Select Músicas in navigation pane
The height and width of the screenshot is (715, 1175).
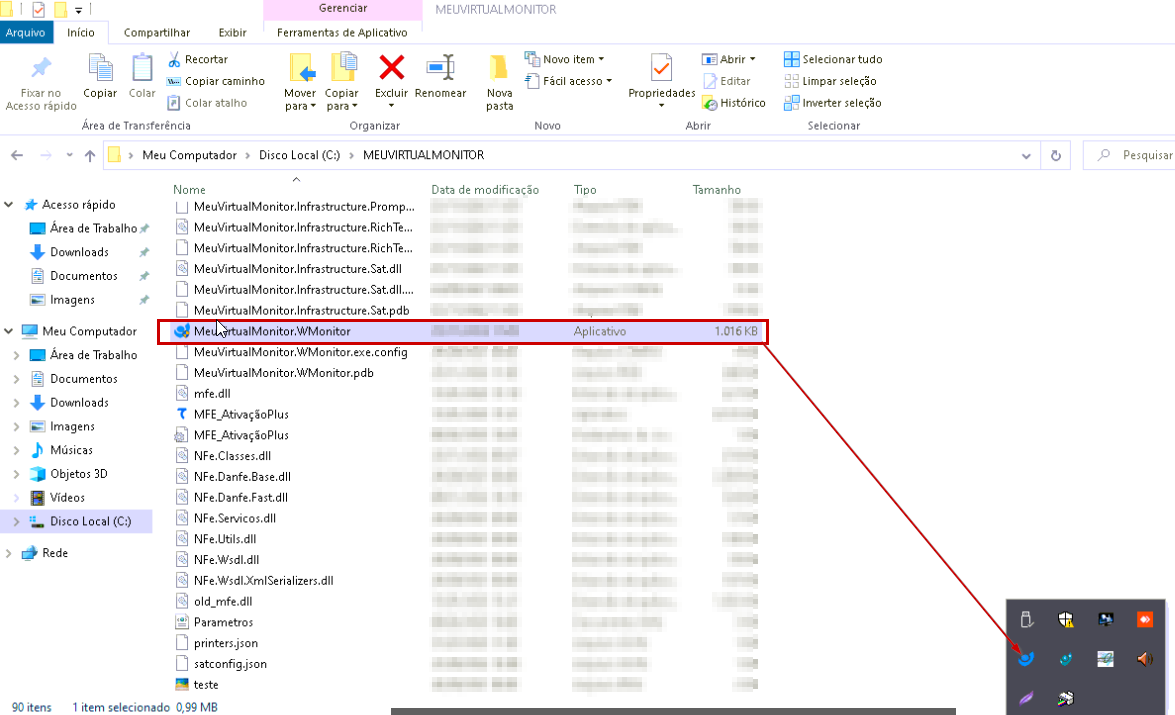tap(71, 450)
